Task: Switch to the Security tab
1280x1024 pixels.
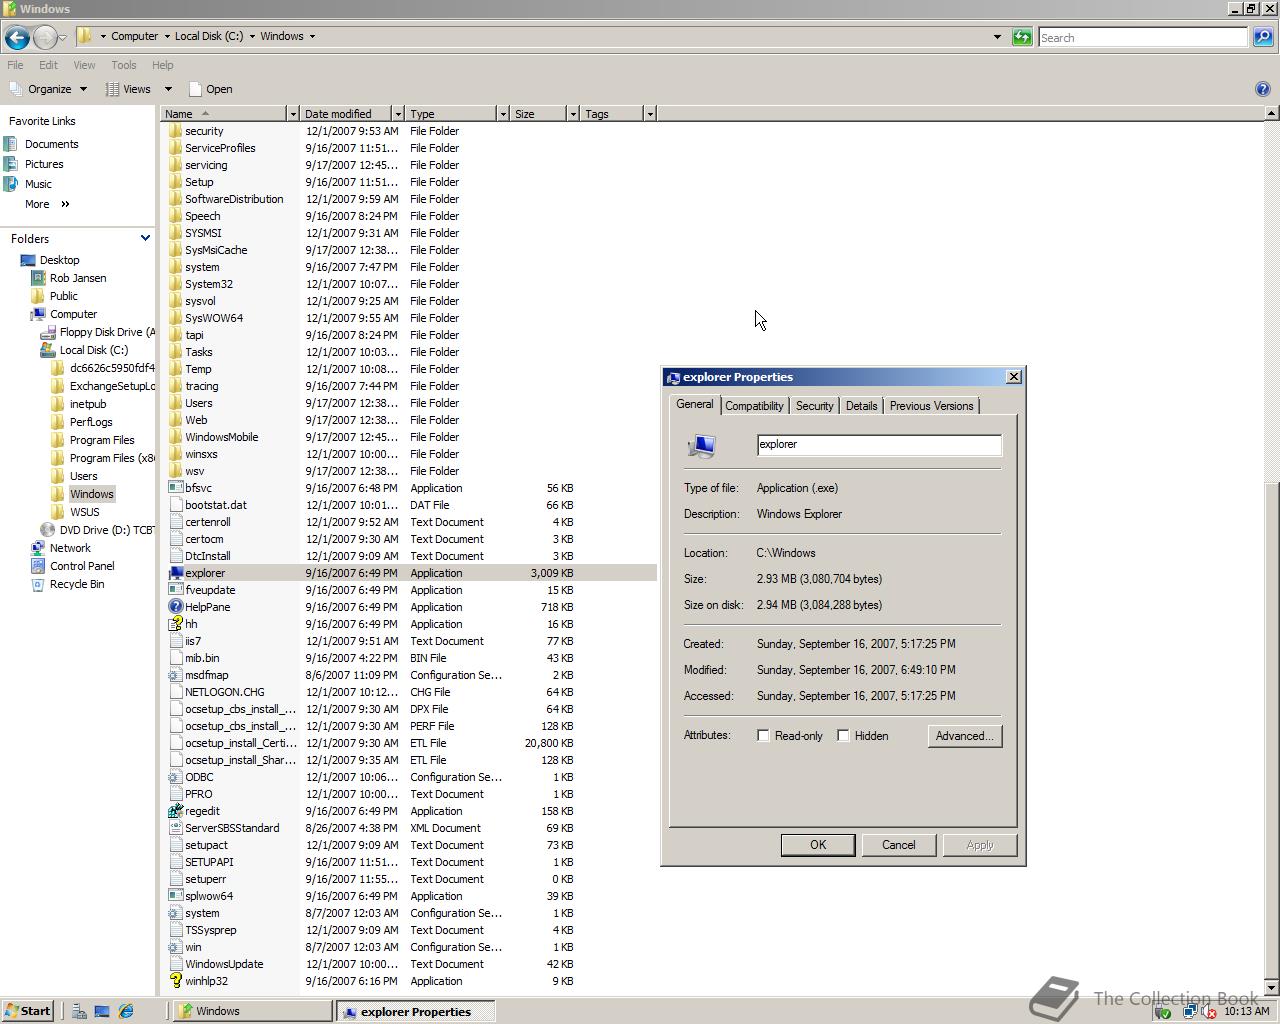Action: tap(814, 406)
